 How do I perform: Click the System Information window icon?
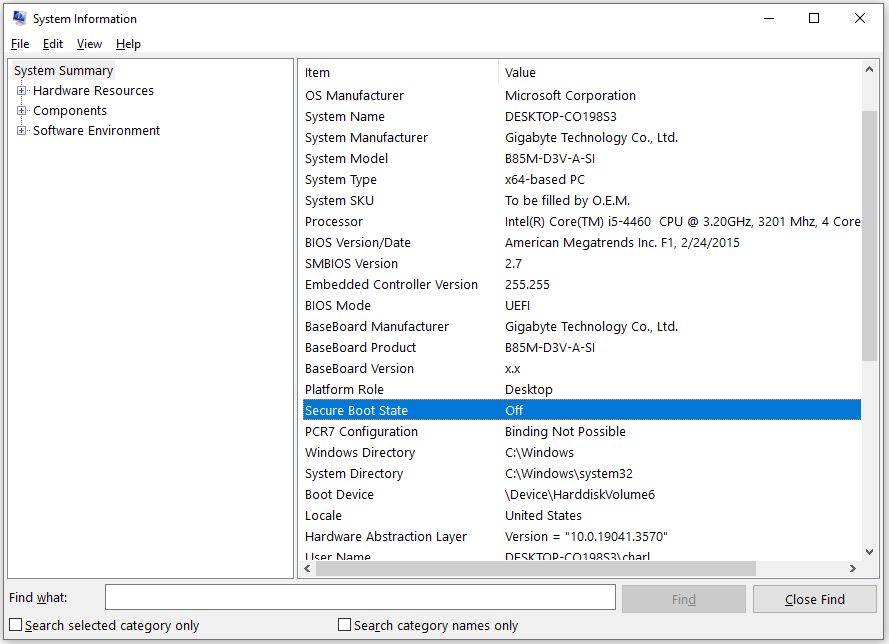18,18
